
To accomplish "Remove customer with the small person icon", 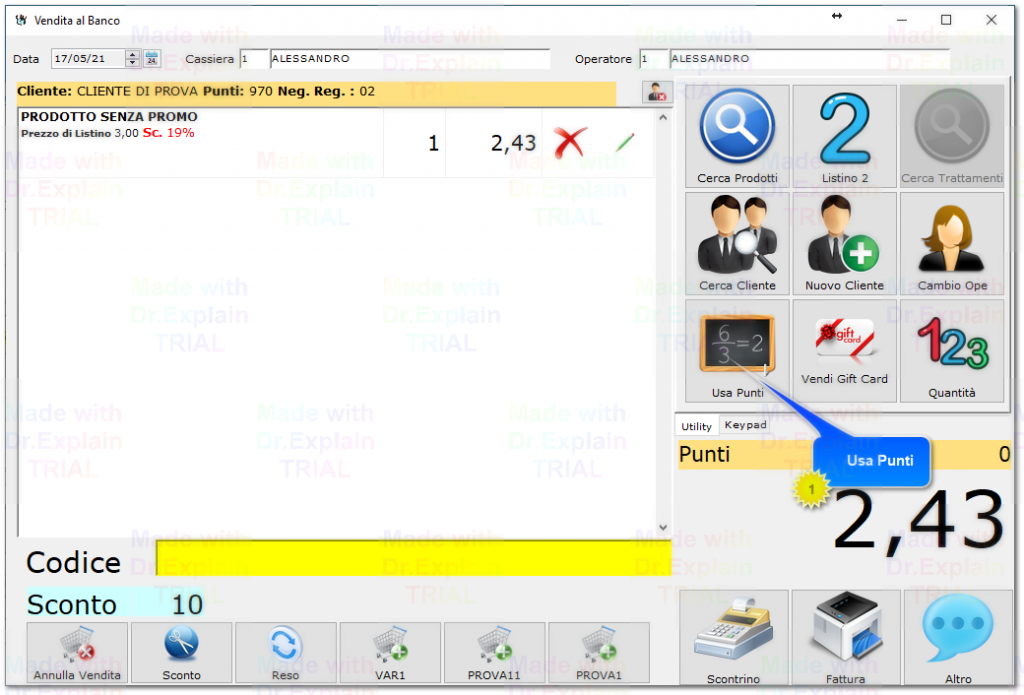I will pos(656,93).
